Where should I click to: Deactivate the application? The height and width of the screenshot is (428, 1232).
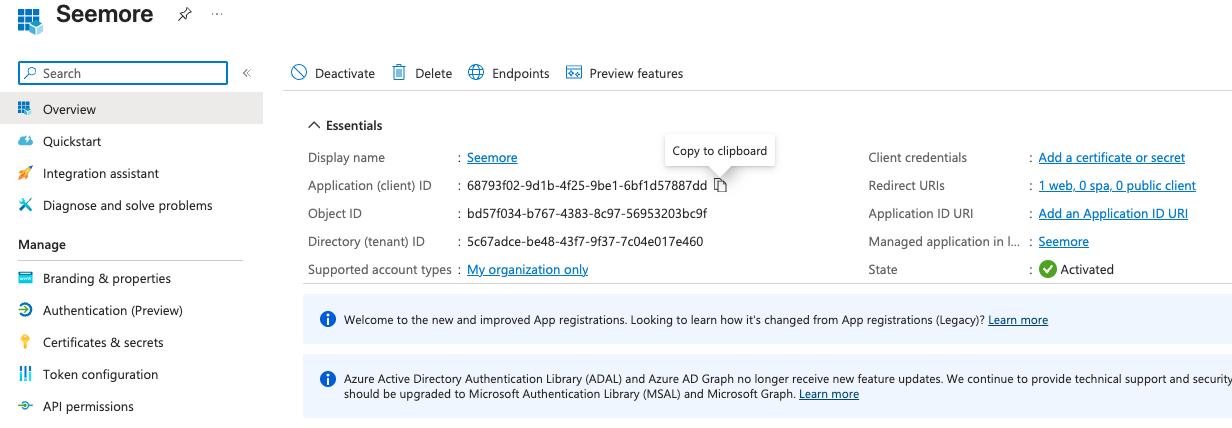click(x=333, y=73)
